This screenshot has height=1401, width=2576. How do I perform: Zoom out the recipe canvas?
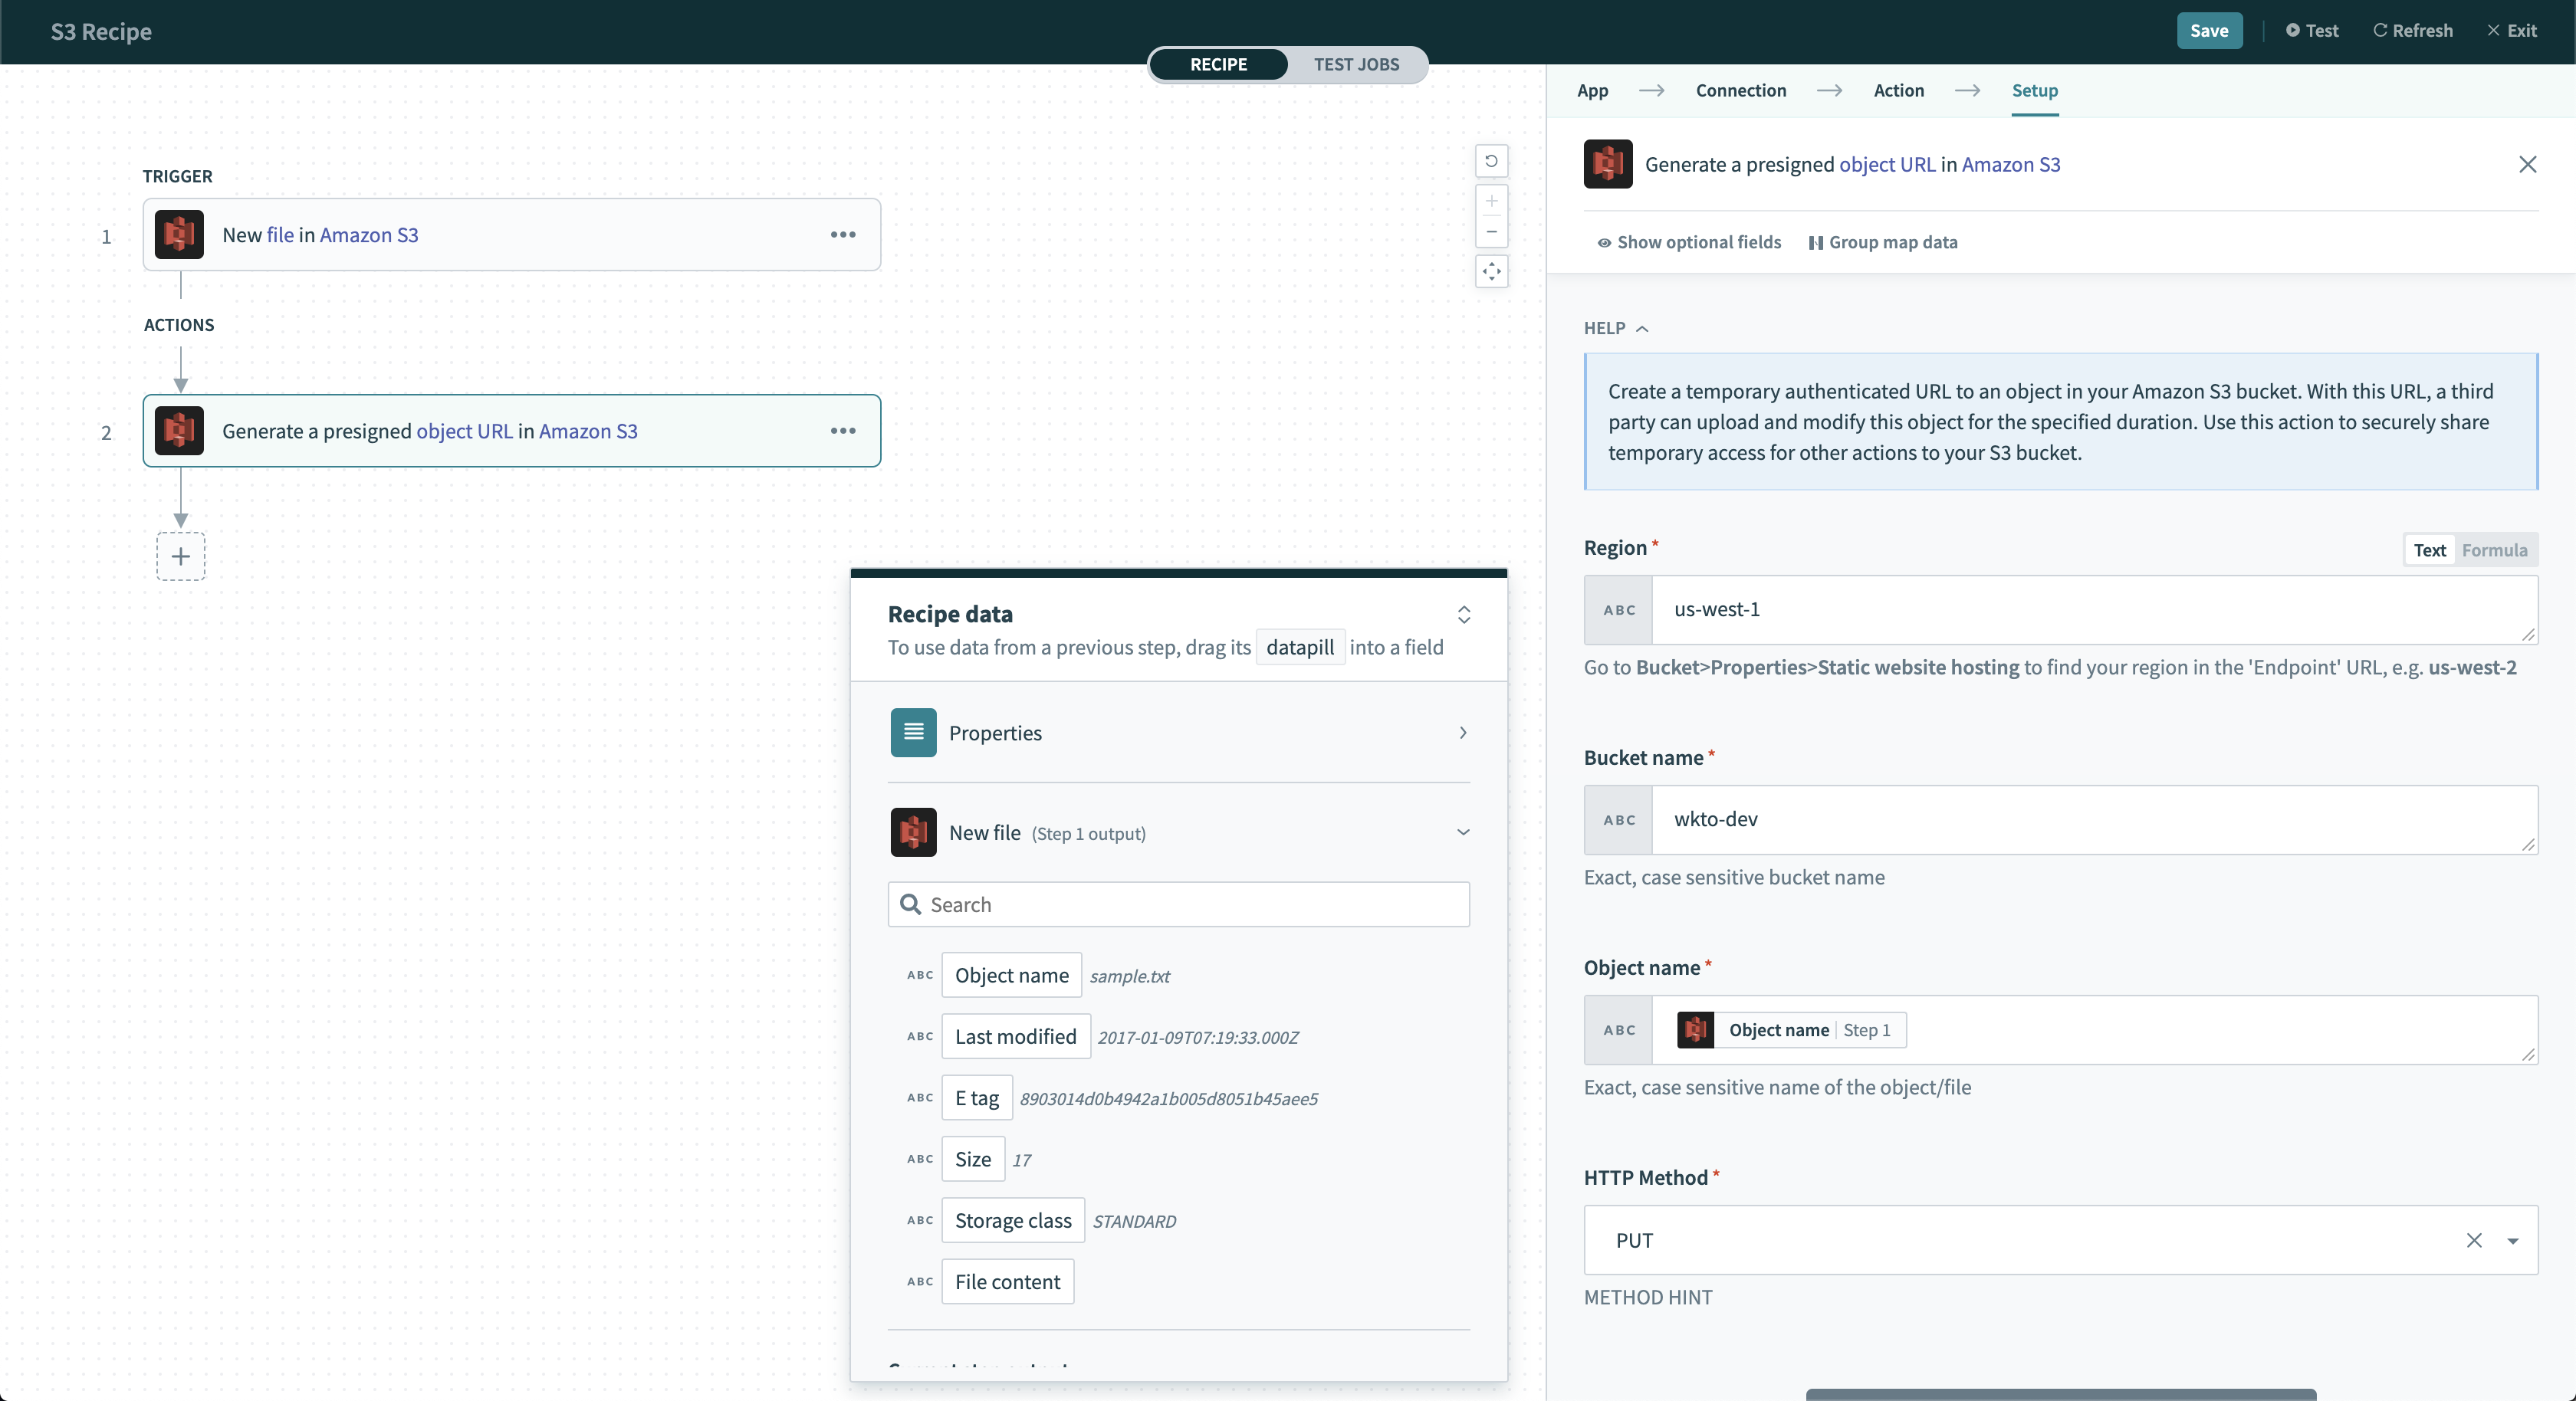point(1491,232)
